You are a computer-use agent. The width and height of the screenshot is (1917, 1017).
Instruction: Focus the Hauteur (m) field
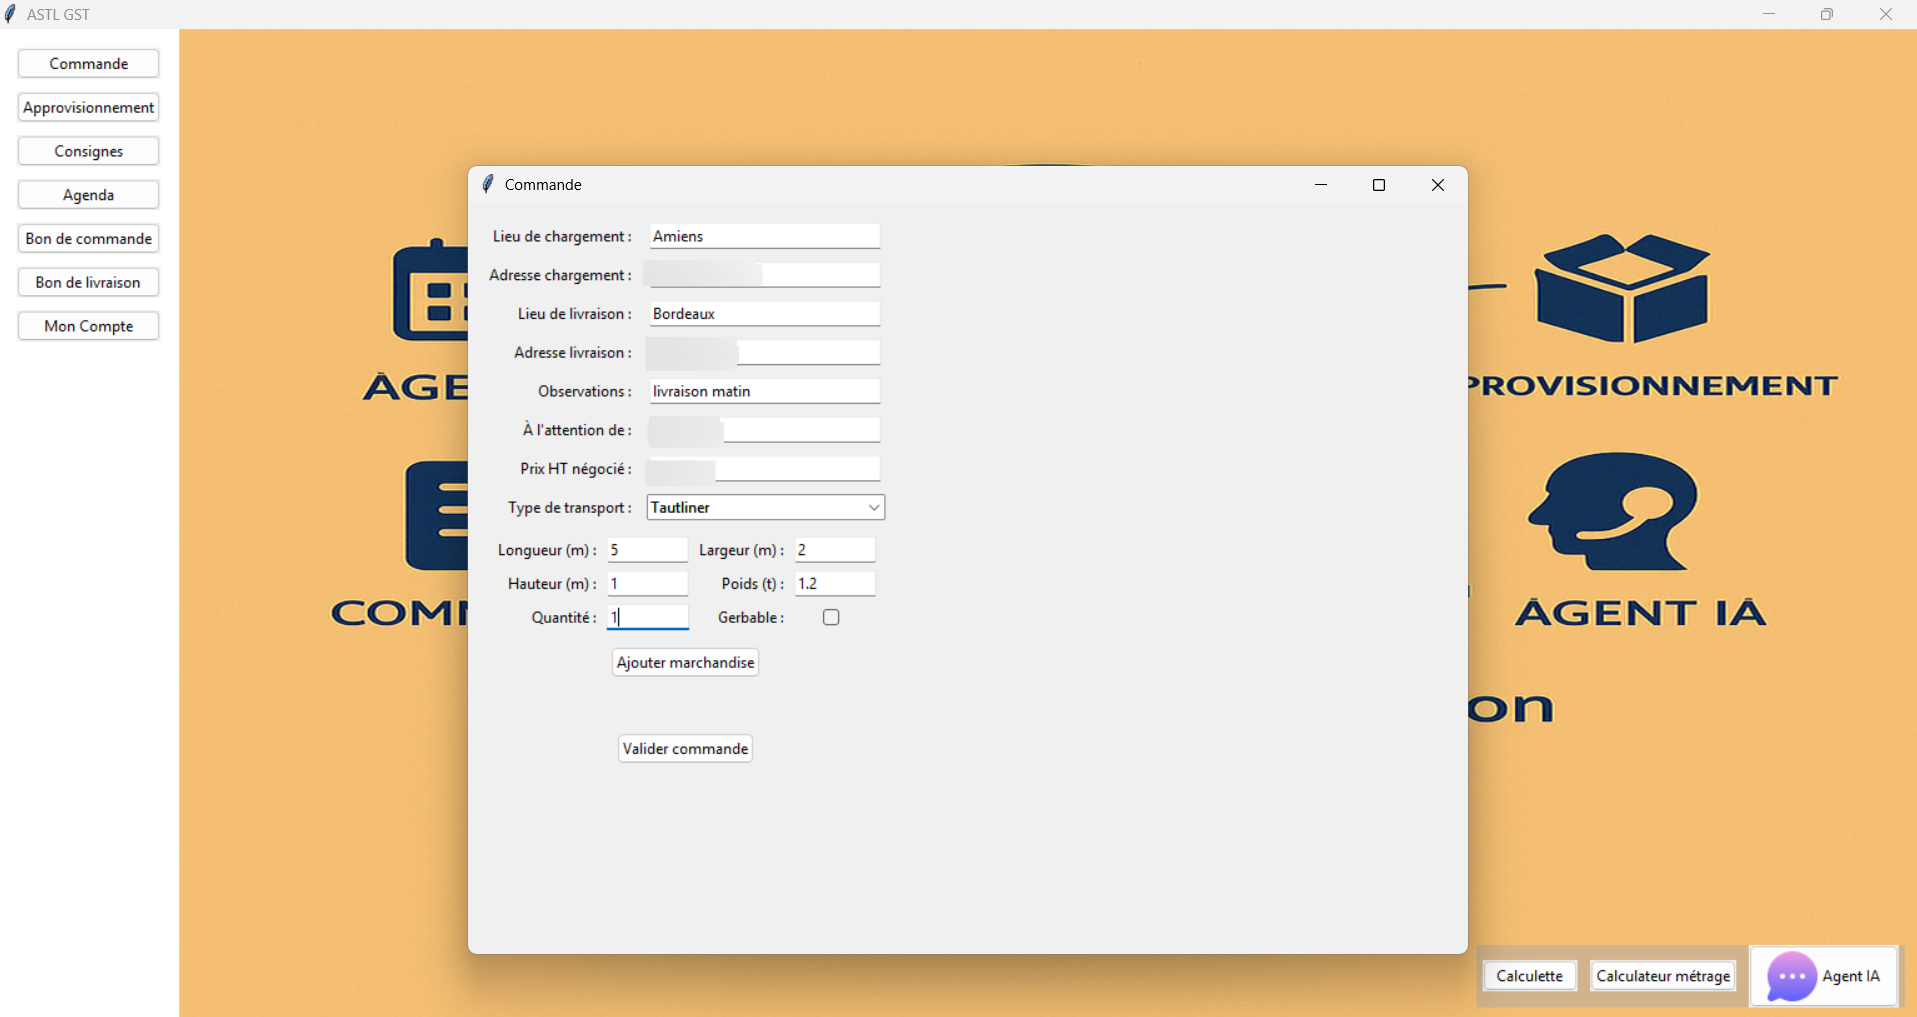[x=647, y=583]
